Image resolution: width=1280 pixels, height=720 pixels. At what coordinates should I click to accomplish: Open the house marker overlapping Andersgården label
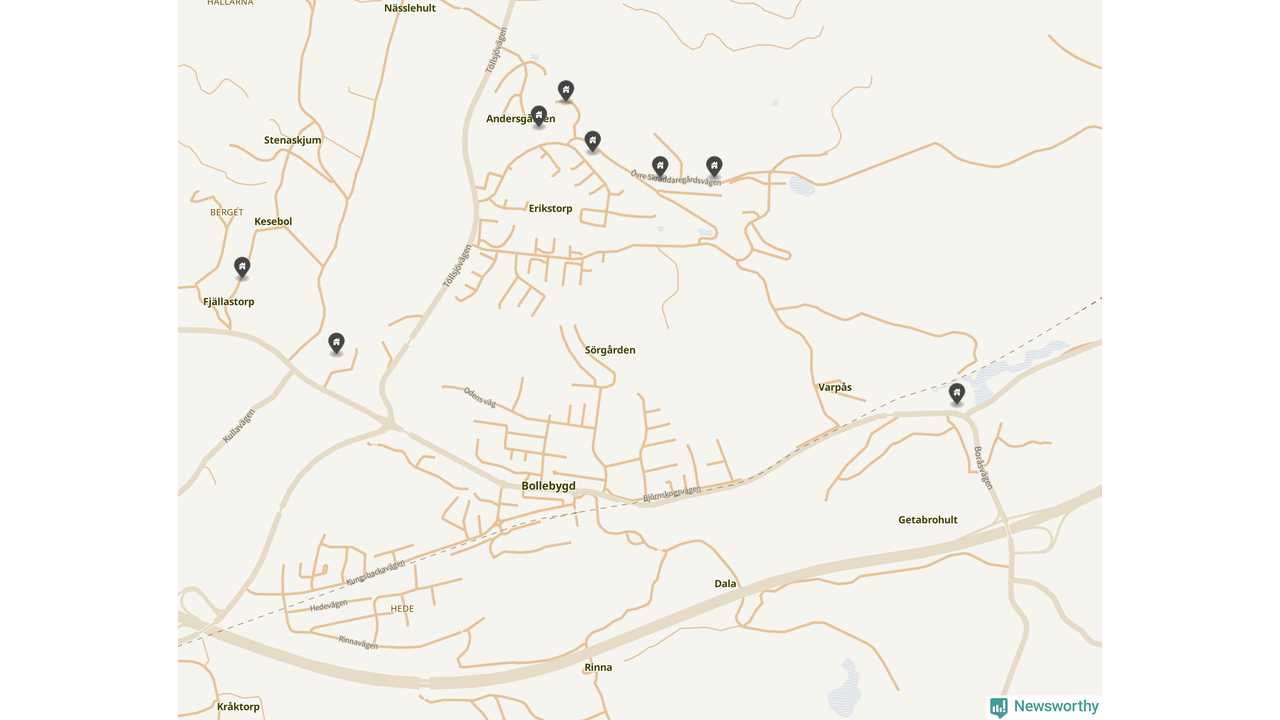pos(539,116)
